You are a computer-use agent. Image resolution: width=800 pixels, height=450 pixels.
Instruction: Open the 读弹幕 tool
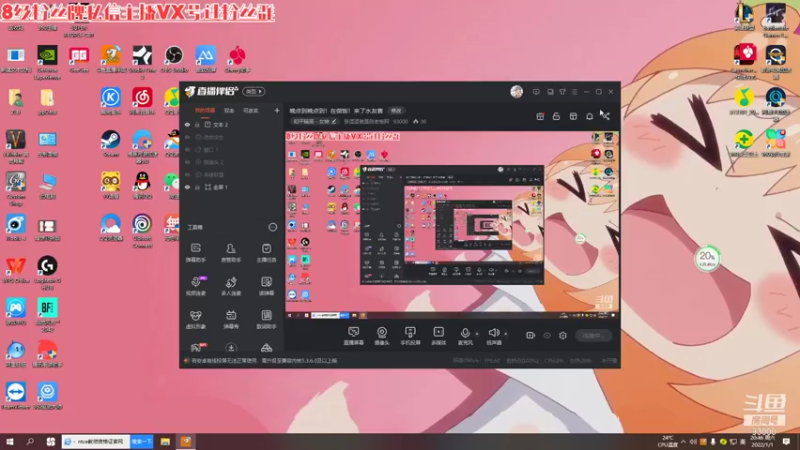click(x=266, y=286)
